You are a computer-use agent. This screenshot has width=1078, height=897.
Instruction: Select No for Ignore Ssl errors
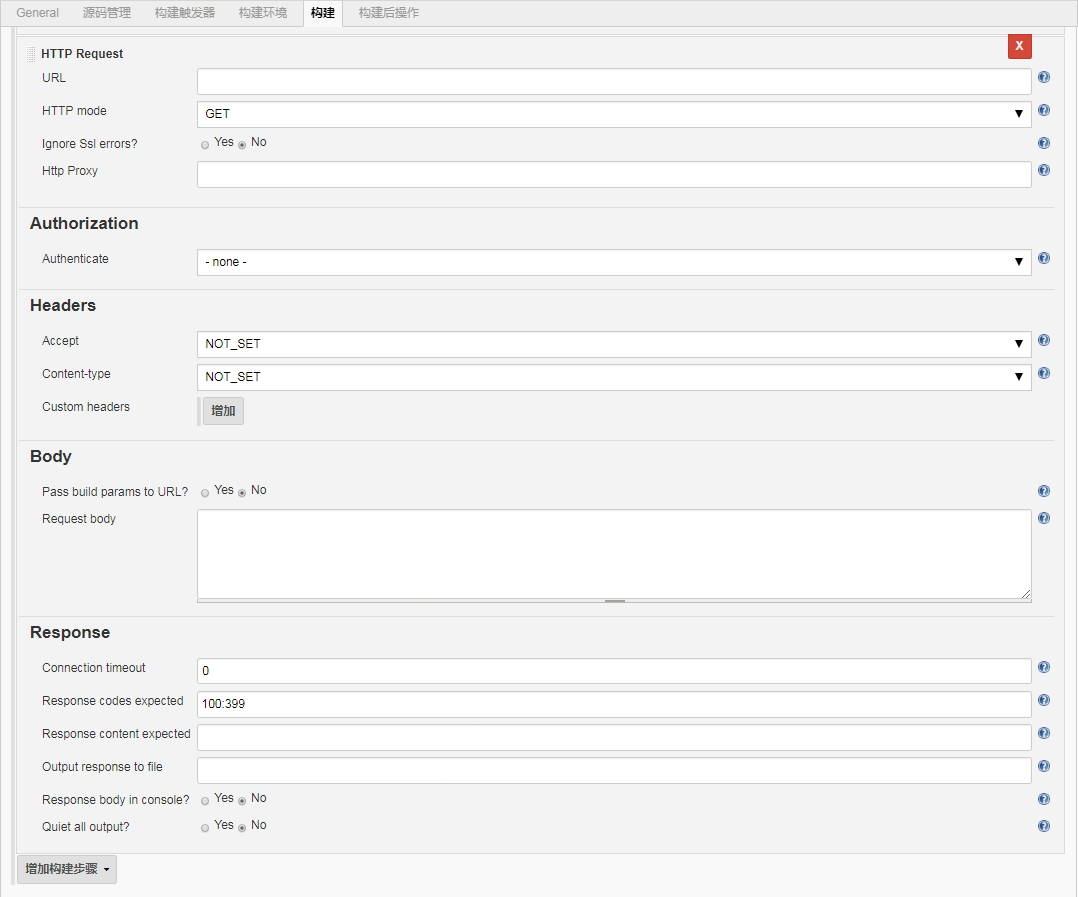click(x=242, y=145)
